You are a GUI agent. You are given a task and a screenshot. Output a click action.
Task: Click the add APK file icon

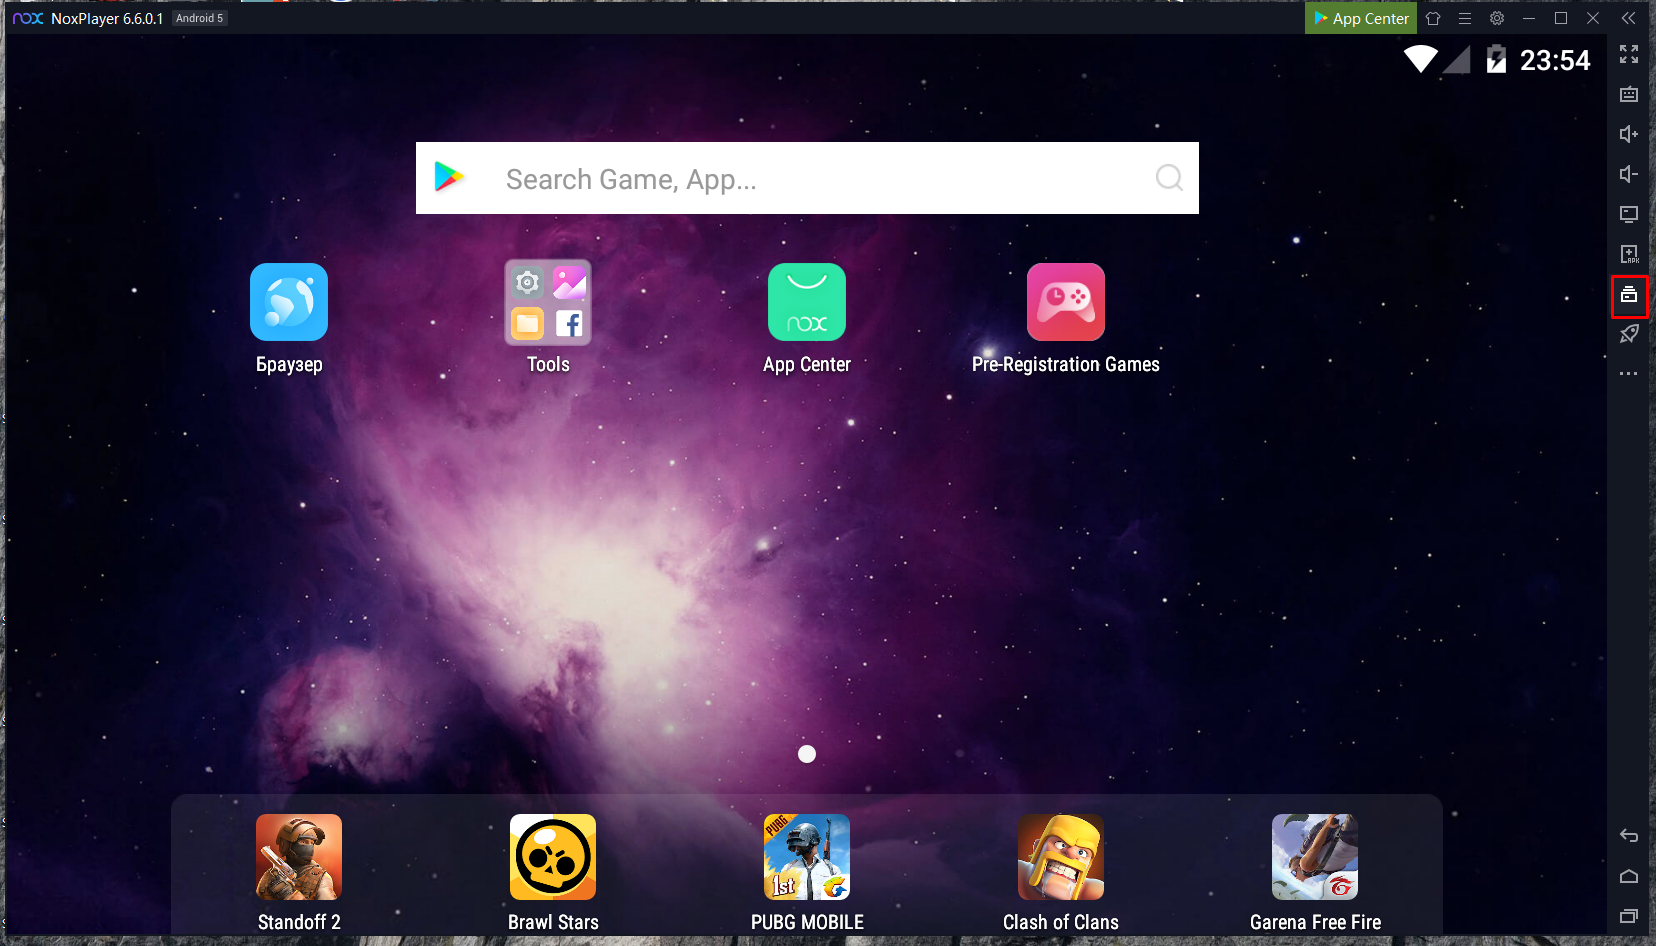[x=1629, y=254]
